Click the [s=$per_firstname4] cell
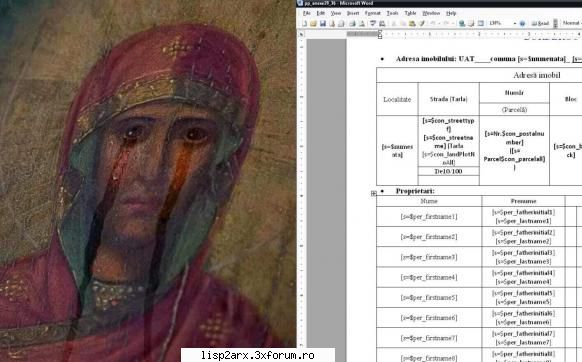The width and height of the screenshot is (582, 362). (429, 277)
